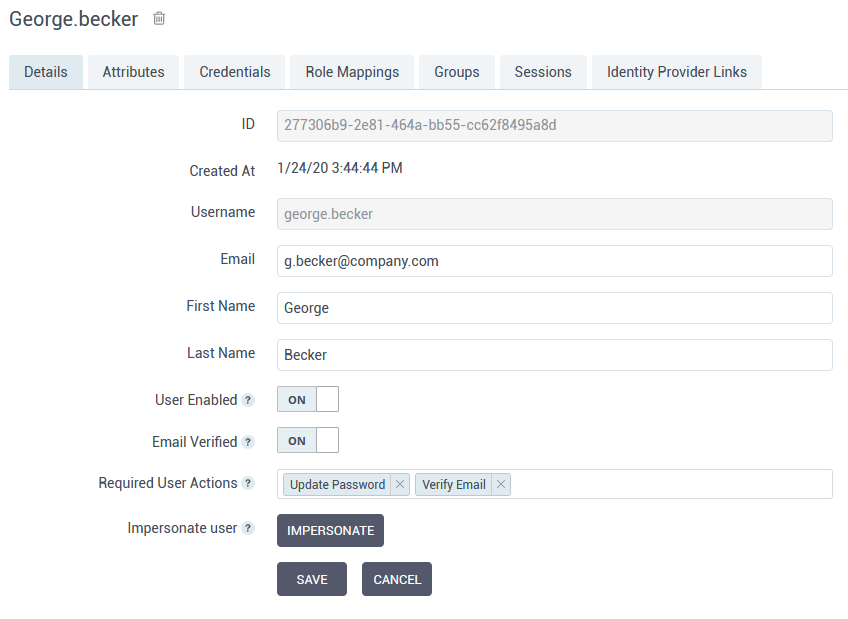
Task: Go to the Role Mappings tab
Action: pos(352,72)
